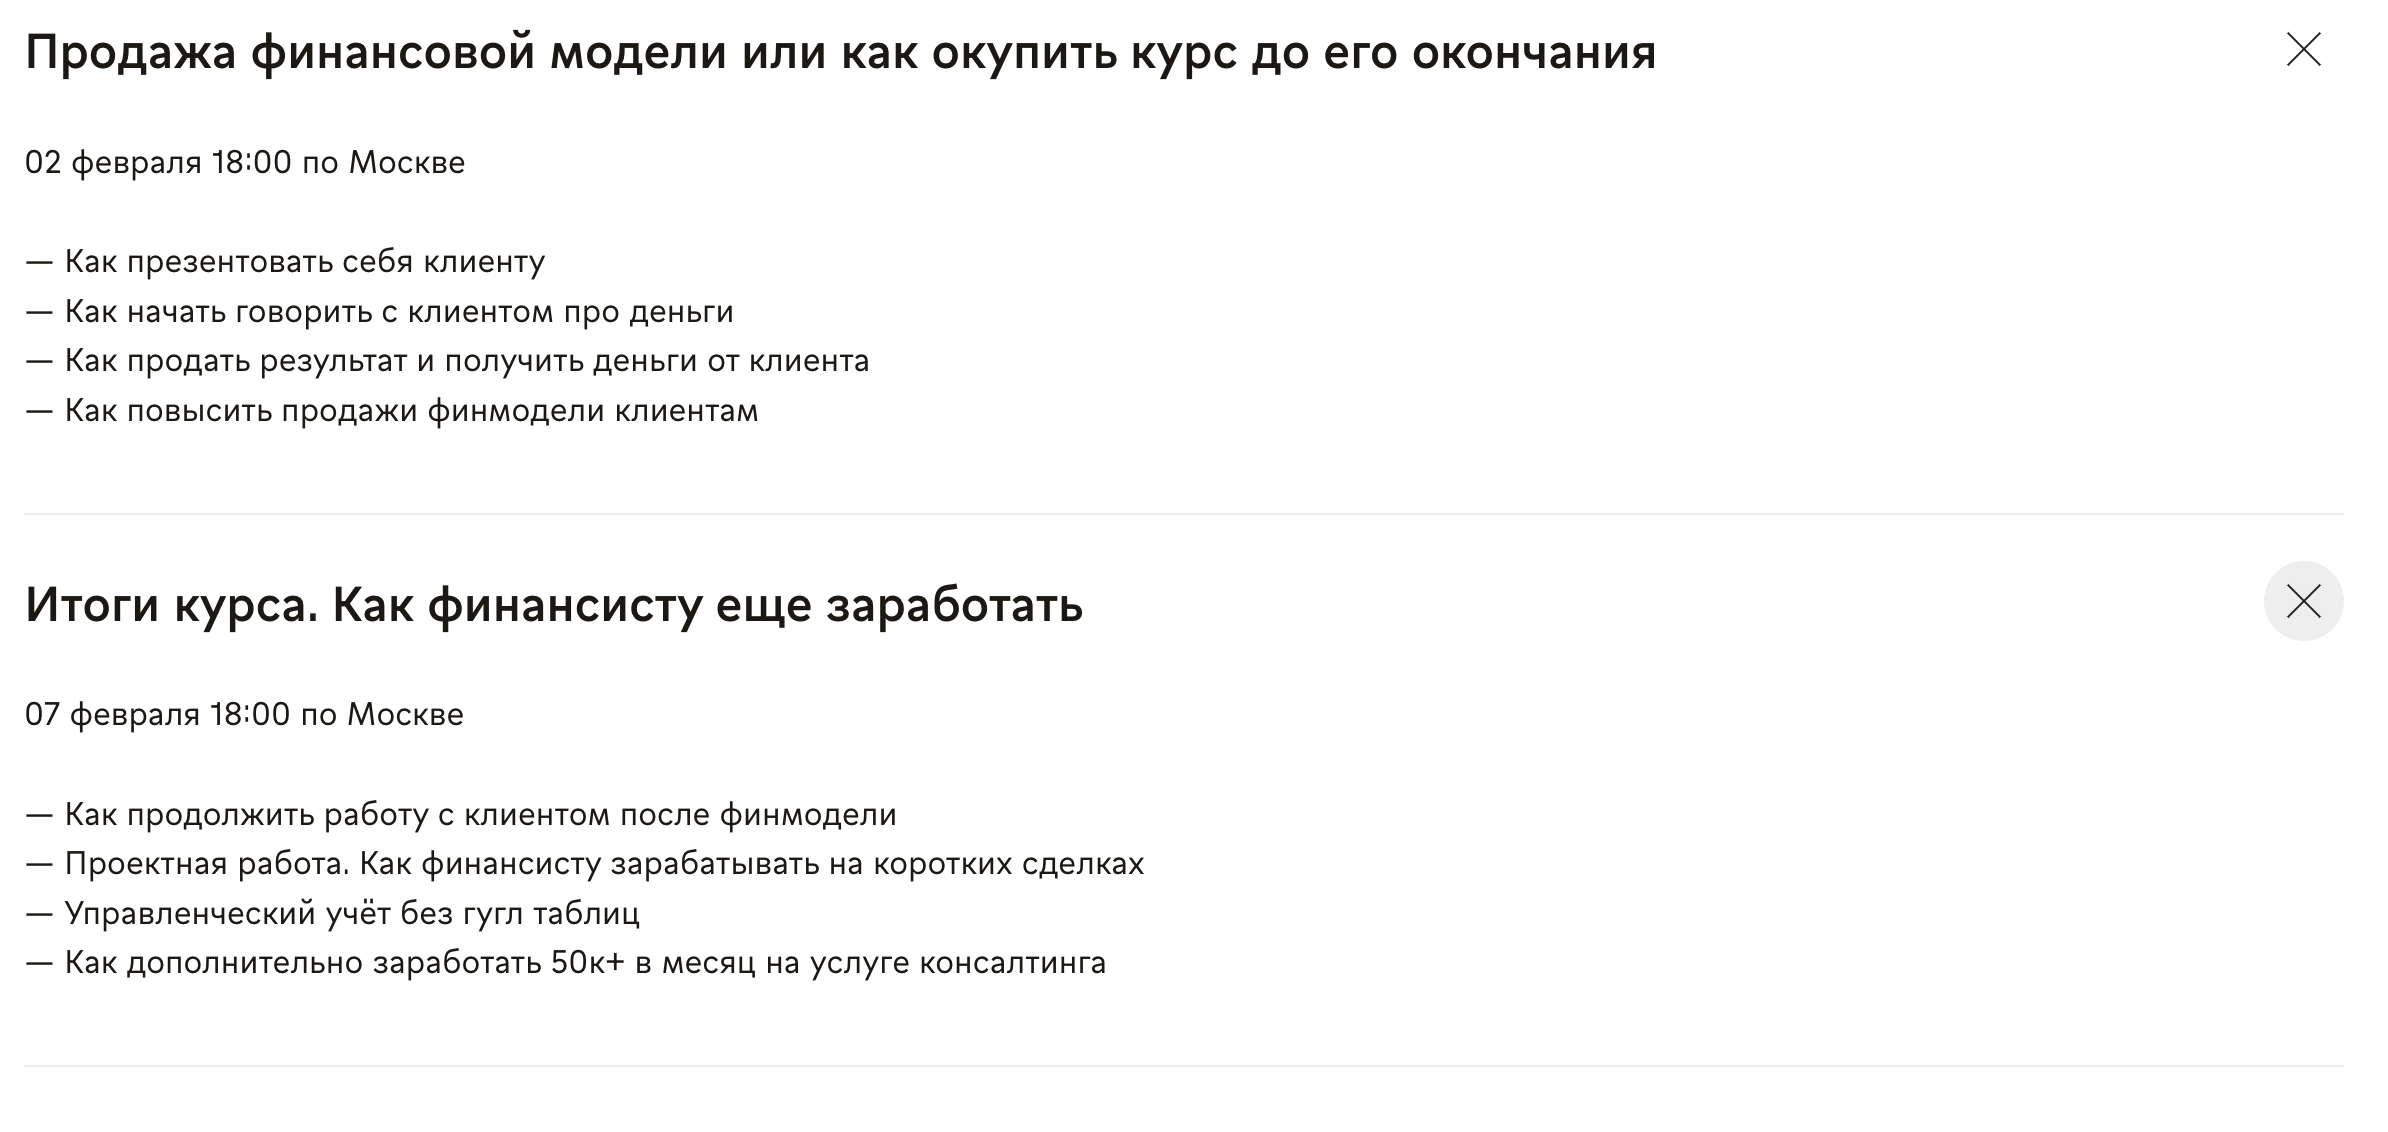Image resolution: width=2388 pixels, height=1132 pixels.
Task: Click the "Проектная работа" bullet line
Action: click(604, 864)
